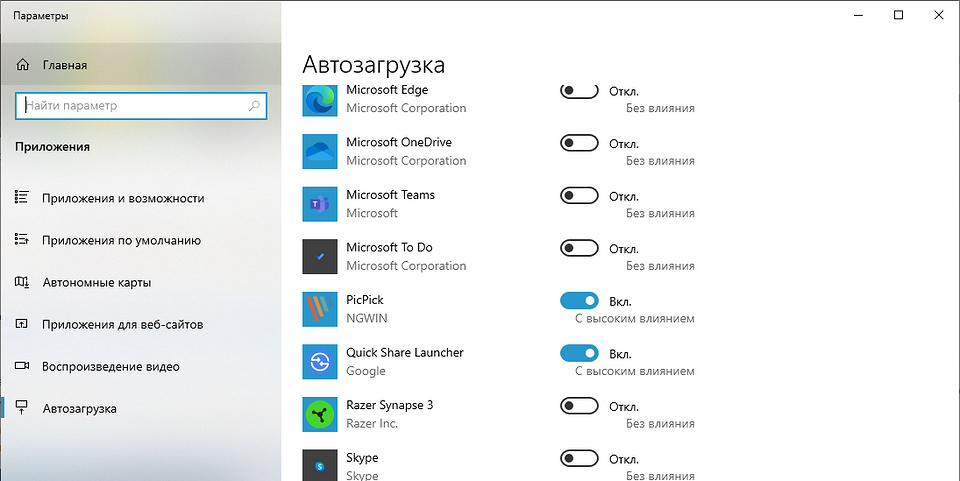The height and width of the screenshot is (481, 960).
Task: Click the PicPick name text
Action: point(365,300)
